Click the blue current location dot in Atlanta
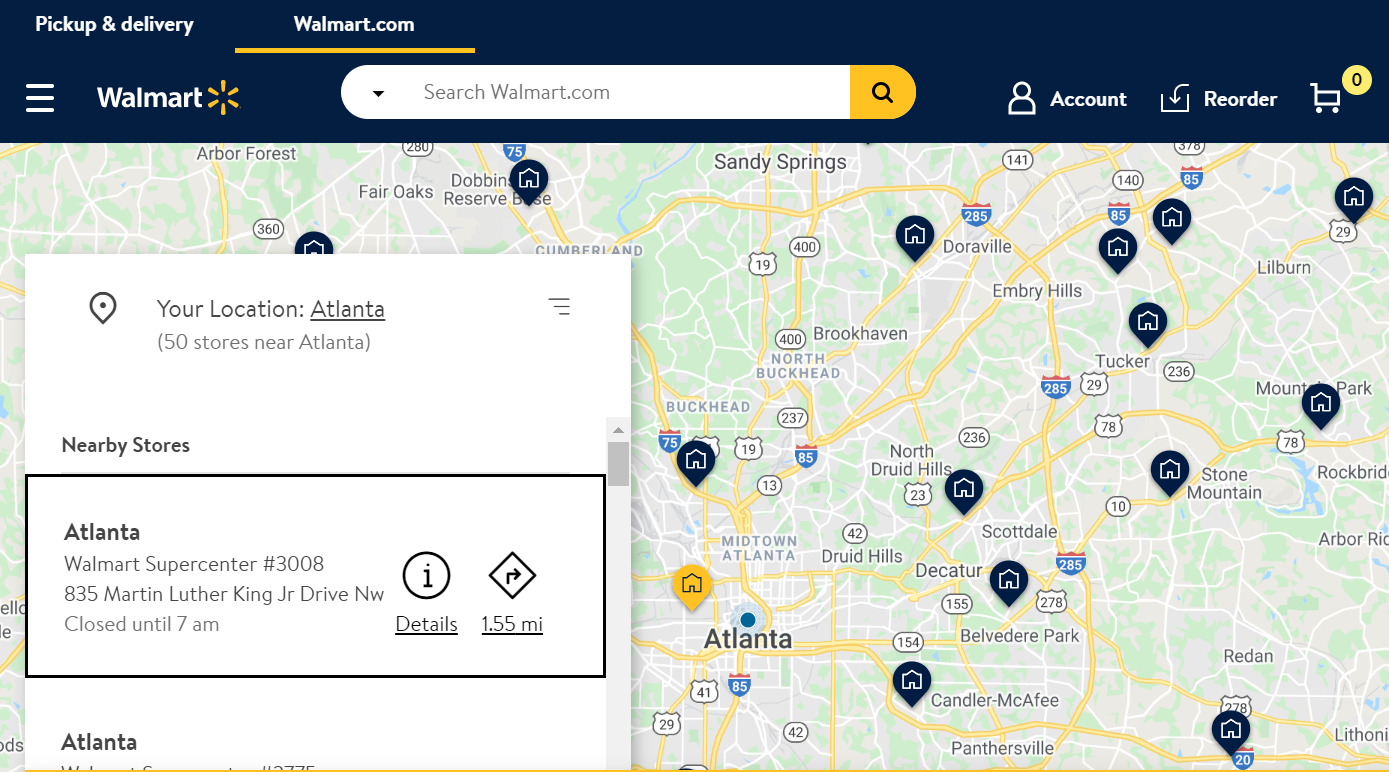This screenshot has width=1389, height=772. 747,620
